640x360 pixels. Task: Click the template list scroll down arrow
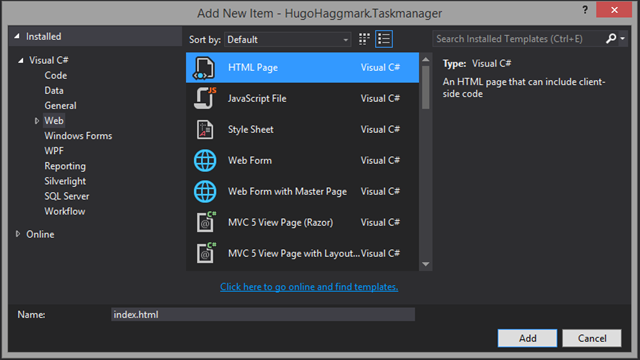point(426,264)
